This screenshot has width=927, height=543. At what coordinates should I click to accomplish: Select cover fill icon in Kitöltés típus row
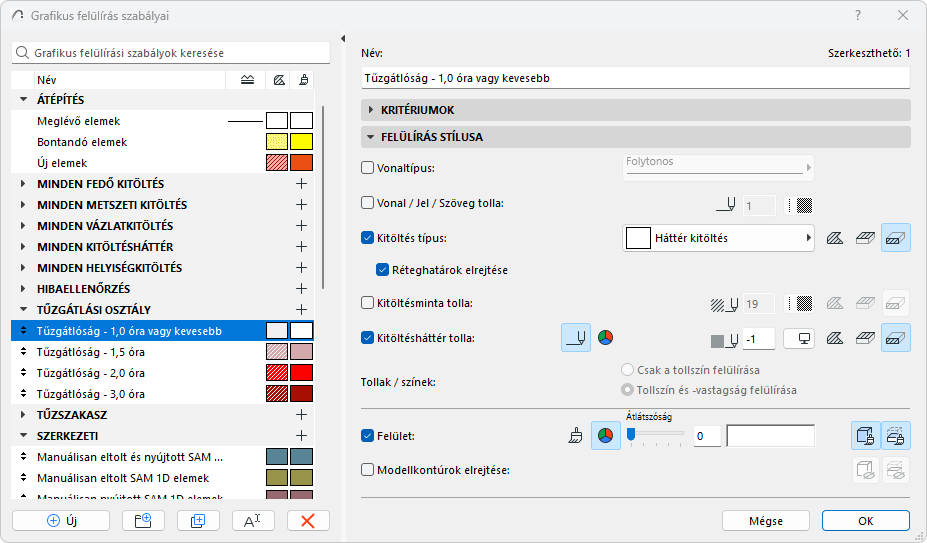[866, 238]
